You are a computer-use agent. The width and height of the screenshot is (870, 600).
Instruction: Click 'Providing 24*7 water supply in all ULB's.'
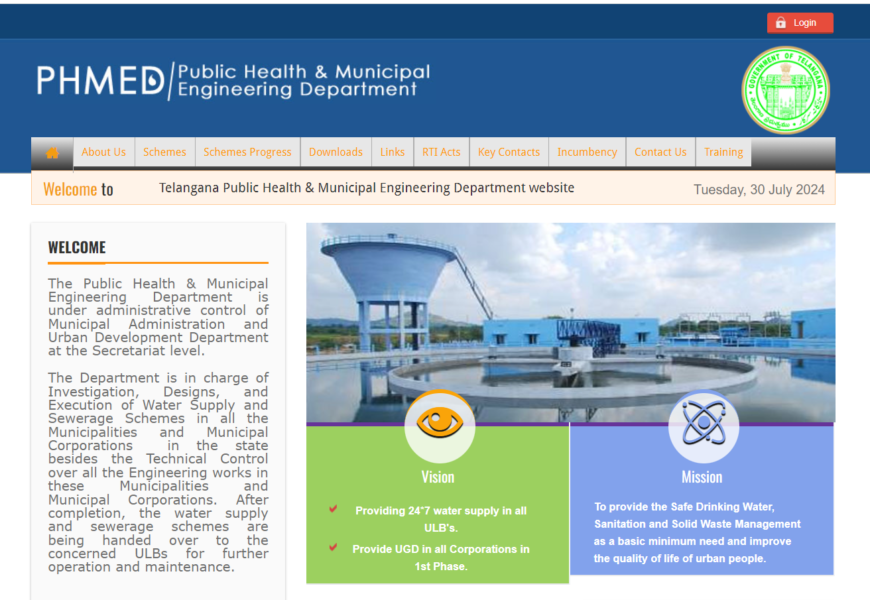(441, 519)
